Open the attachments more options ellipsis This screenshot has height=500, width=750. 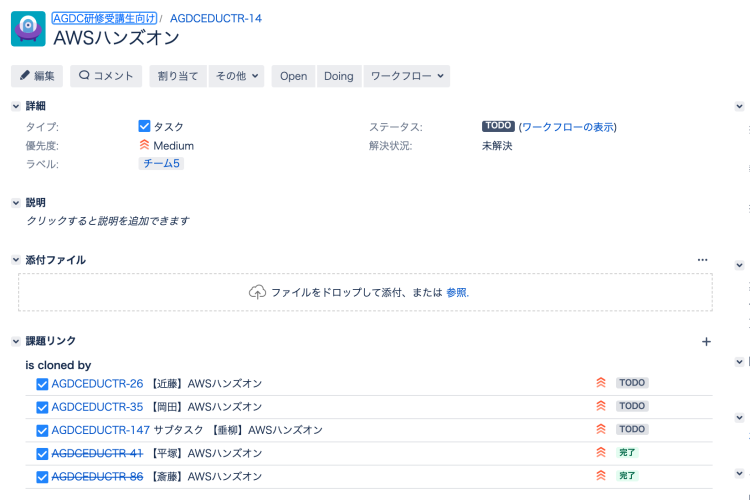pyautogui.click(x=702, y=260)
